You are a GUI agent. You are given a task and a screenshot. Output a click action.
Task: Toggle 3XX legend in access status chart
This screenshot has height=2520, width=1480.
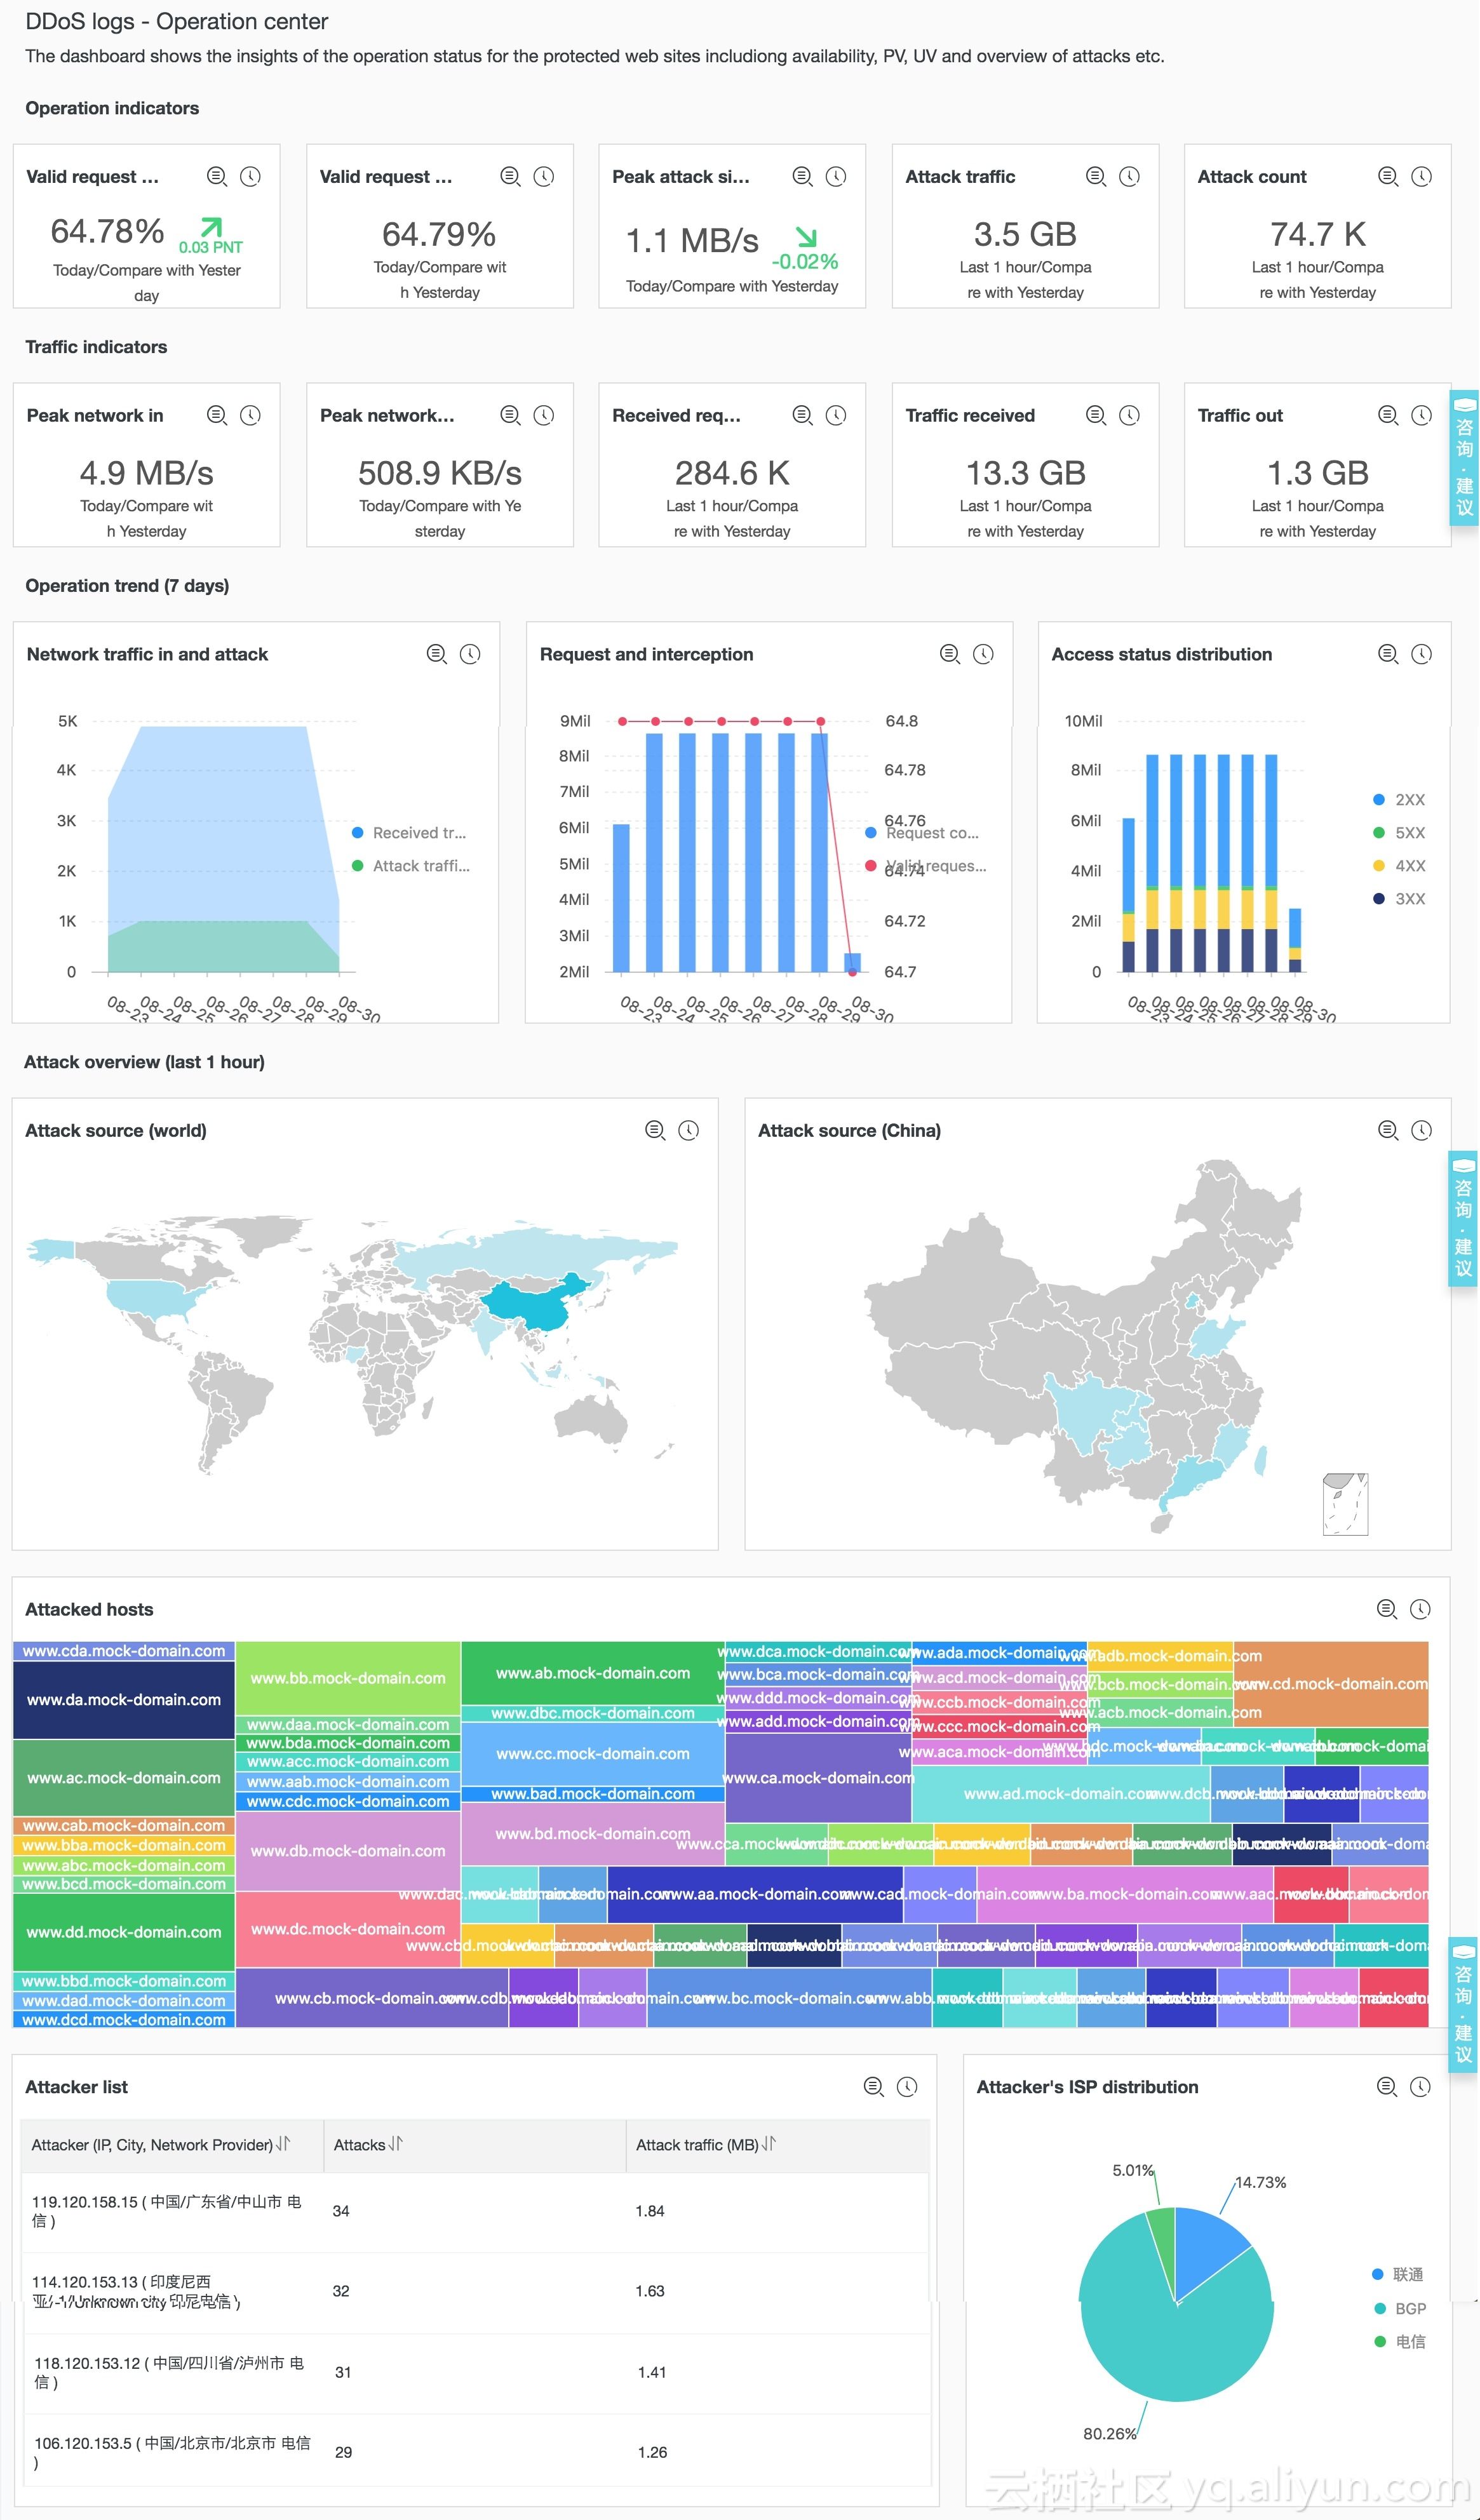[1399, 899]
